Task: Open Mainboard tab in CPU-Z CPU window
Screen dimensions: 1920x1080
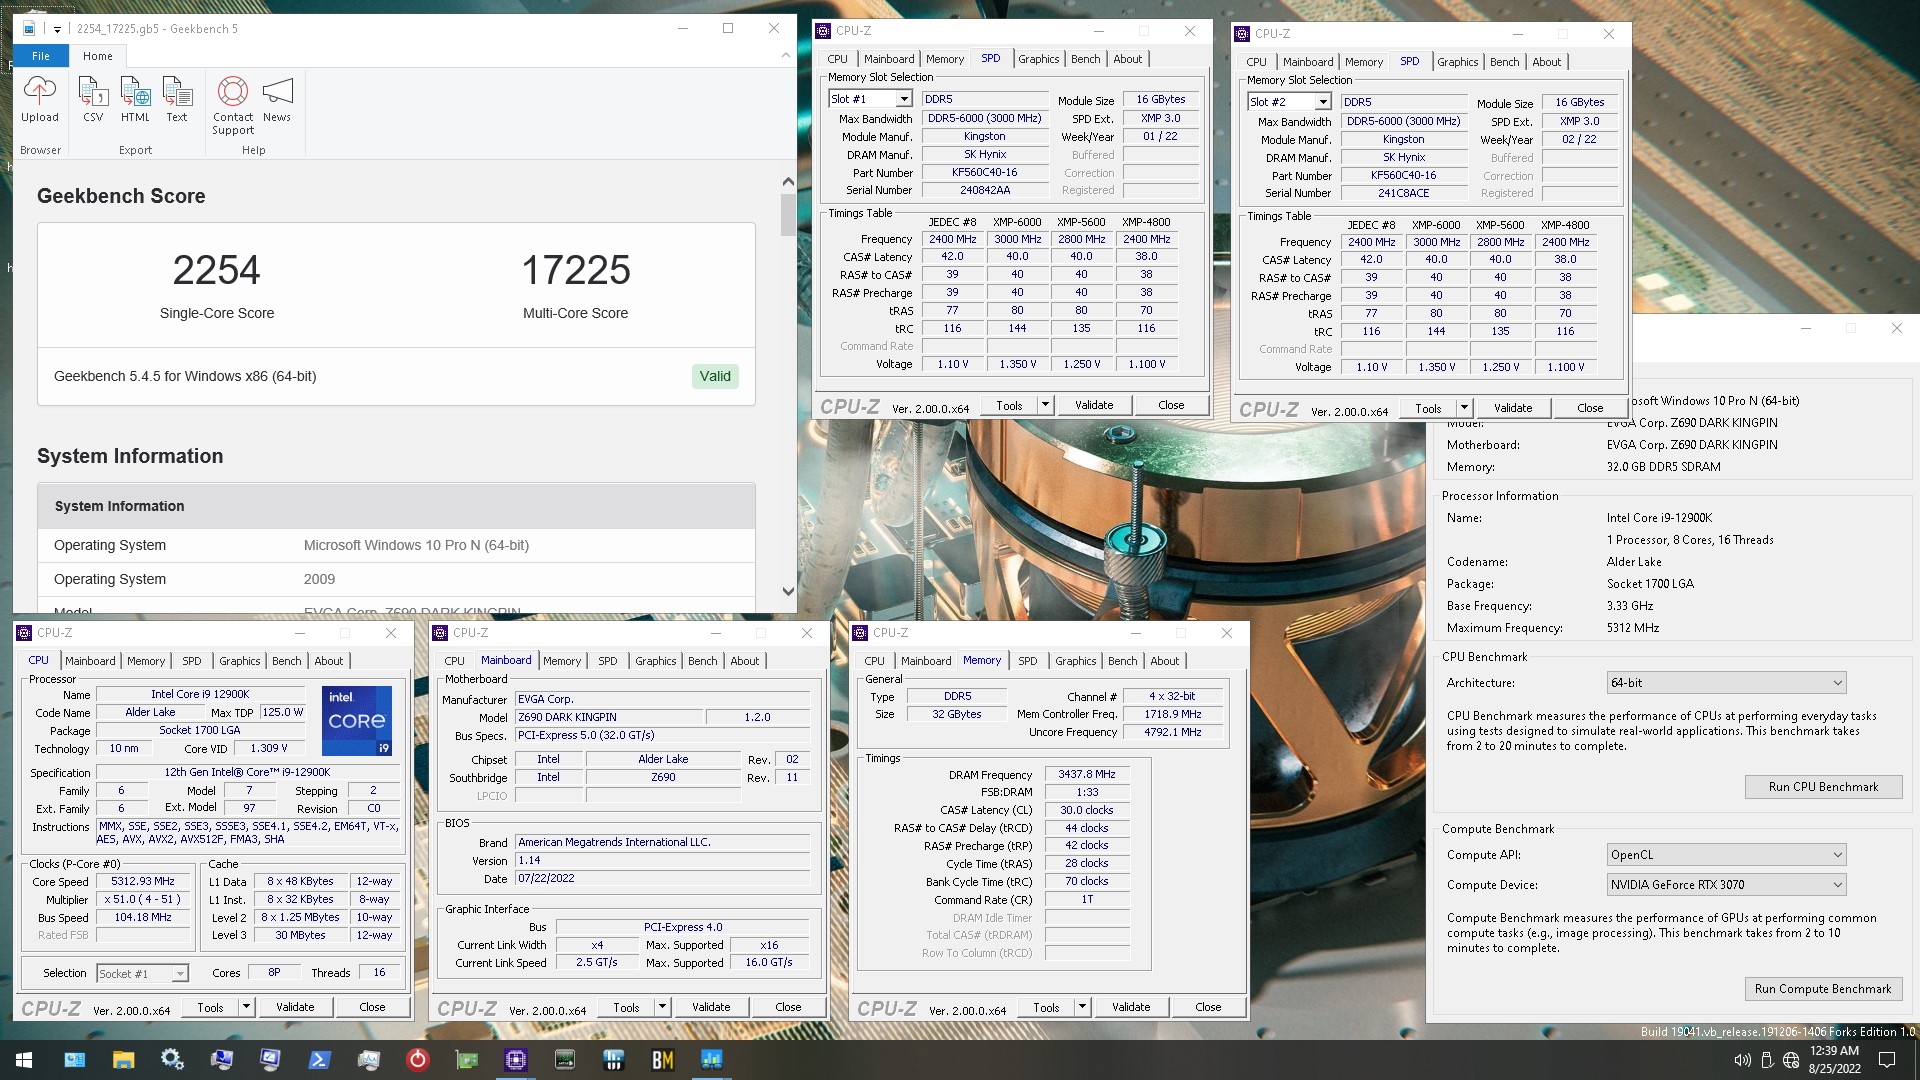Action: coord(91,661)
